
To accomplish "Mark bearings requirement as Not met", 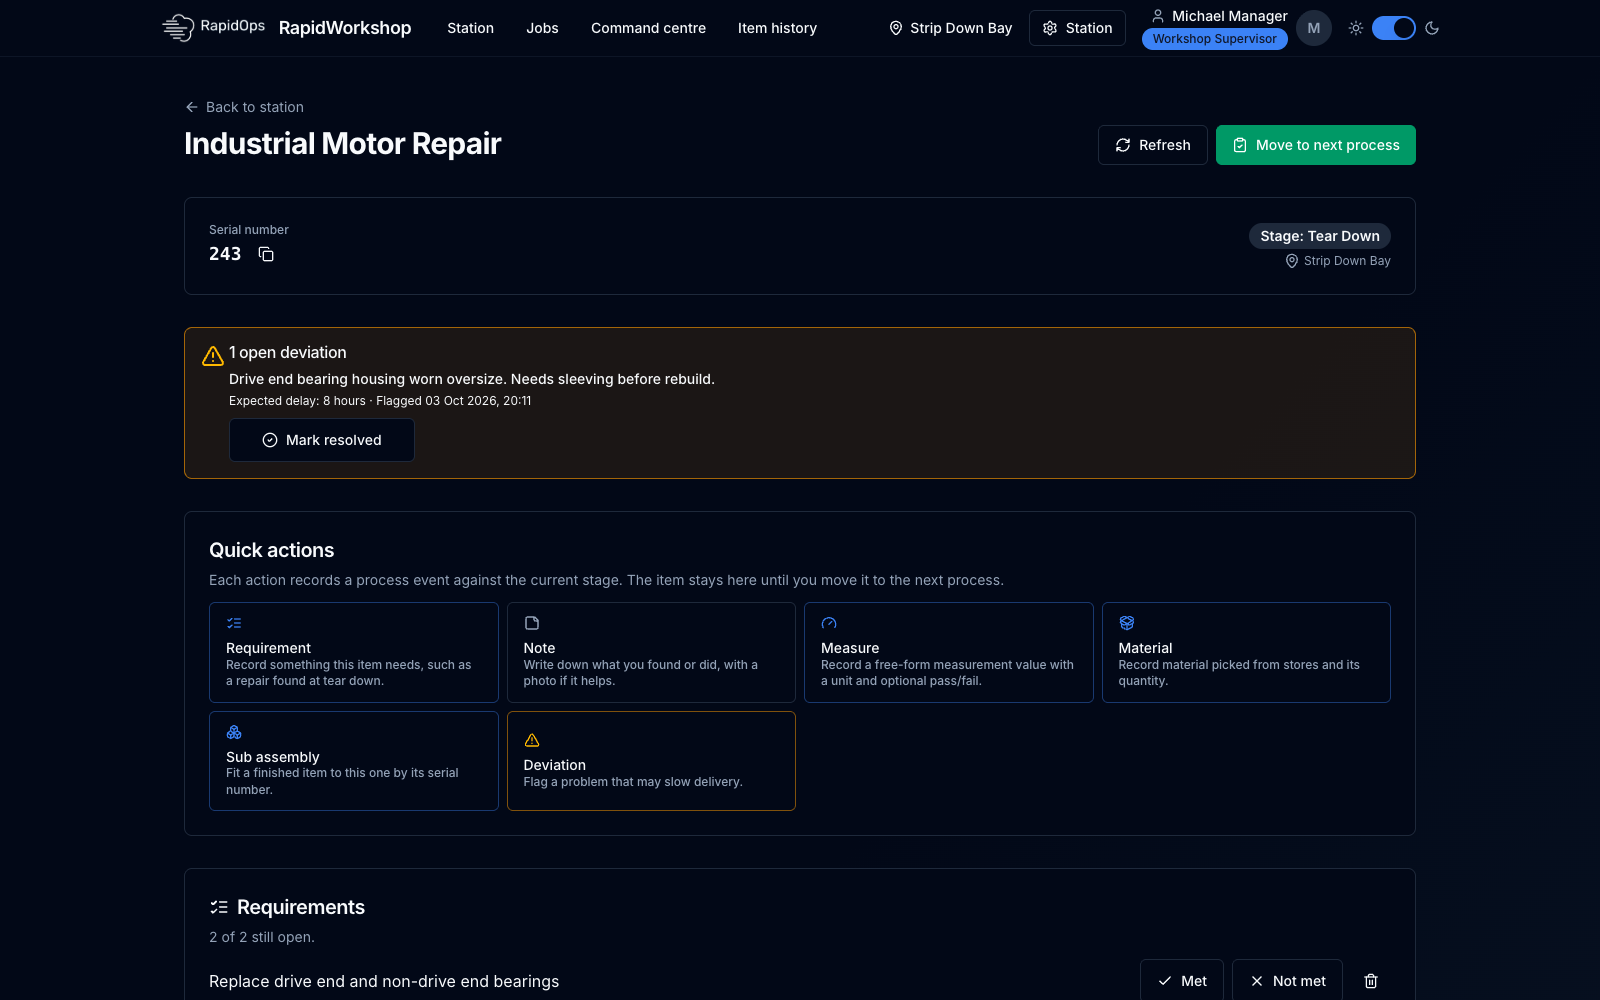I will tap(1287, 981).
